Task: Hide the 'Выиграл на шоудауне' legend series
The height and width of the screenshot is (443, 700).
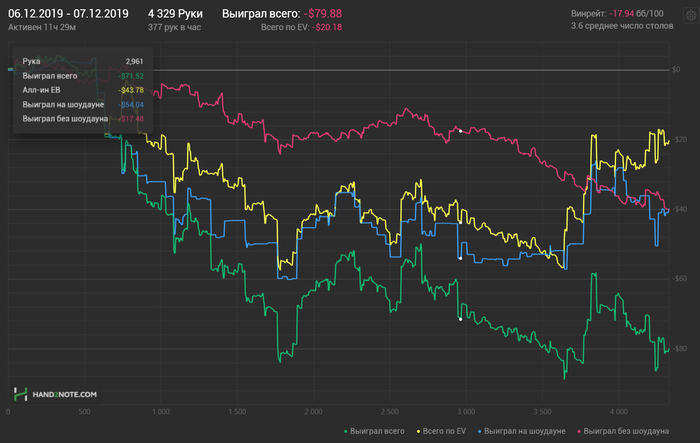Action: 524,431
